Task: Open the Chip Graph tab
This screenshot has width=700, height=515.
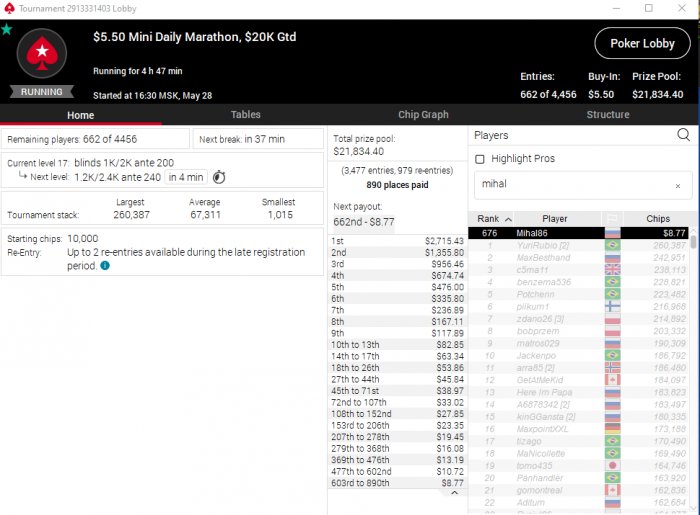Action: [423, 115]
